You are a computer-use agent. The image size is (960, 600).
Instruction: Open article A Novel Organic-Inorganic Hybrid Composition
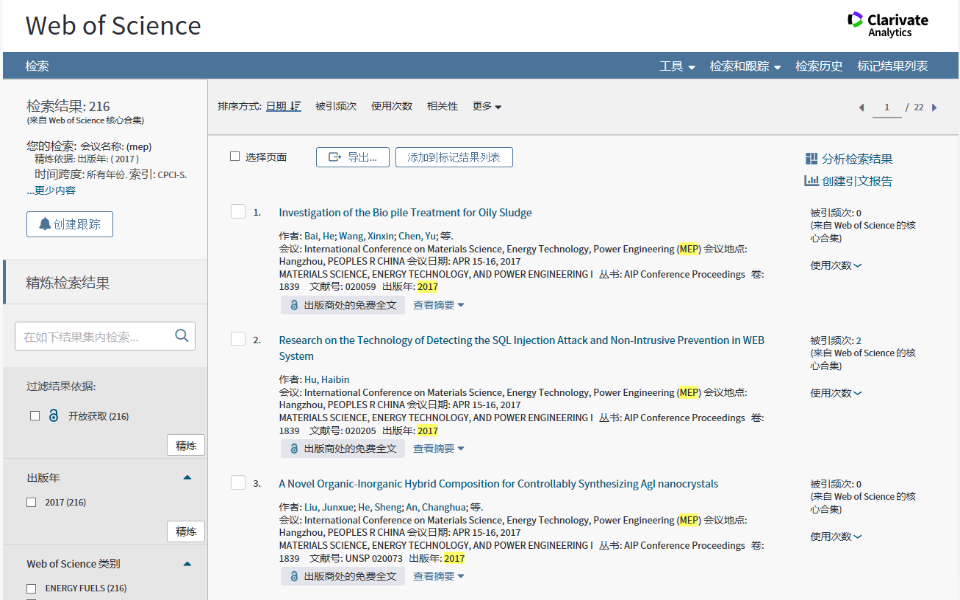tap(498, 484)
